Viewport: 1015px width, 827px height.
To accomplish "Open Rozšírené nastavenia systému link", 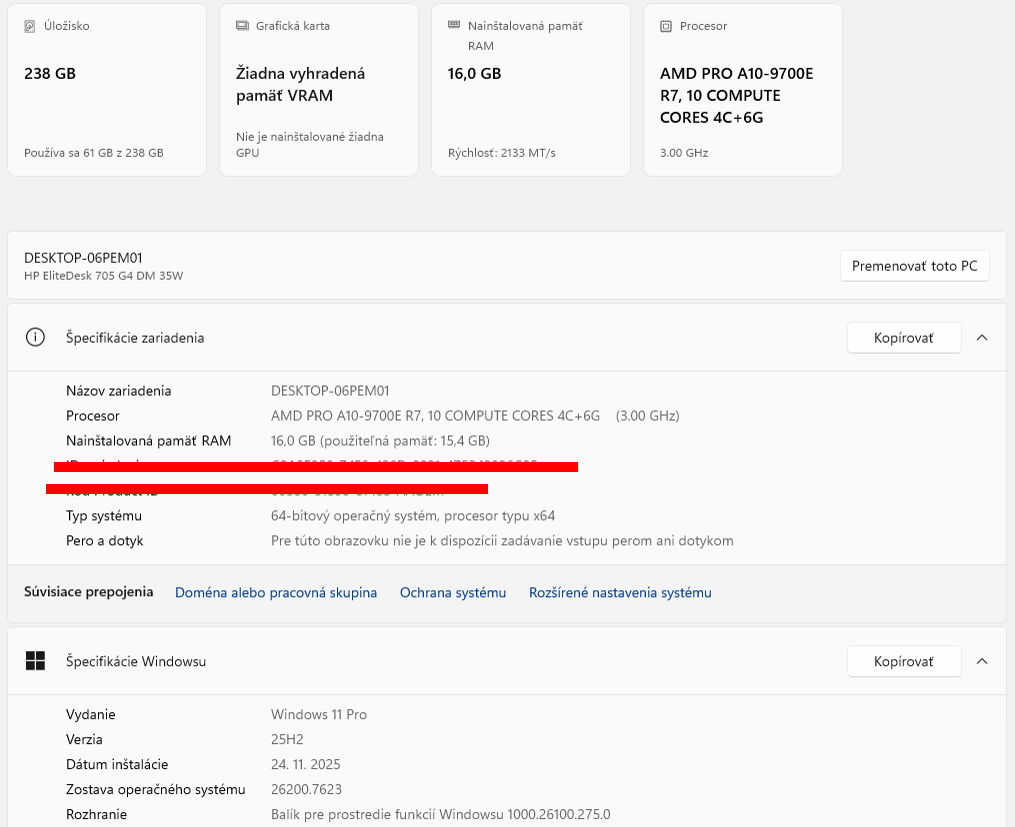I will 620,592.
